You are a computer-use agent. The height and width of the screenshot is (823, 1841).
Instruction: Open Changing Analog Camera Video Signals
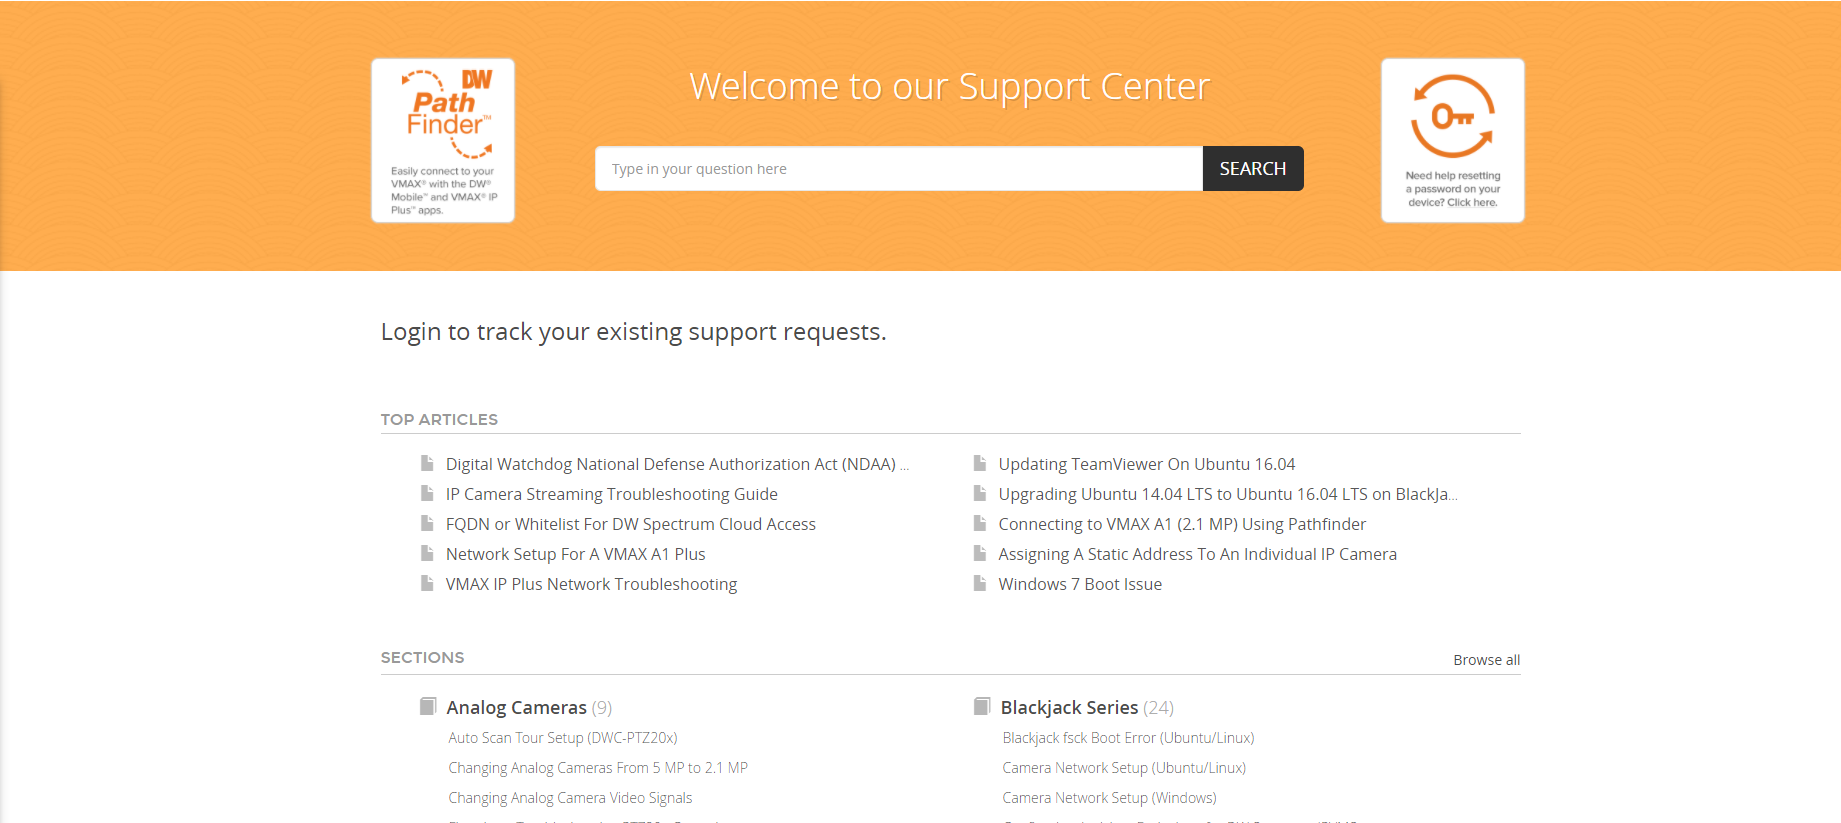coord(570,798)
